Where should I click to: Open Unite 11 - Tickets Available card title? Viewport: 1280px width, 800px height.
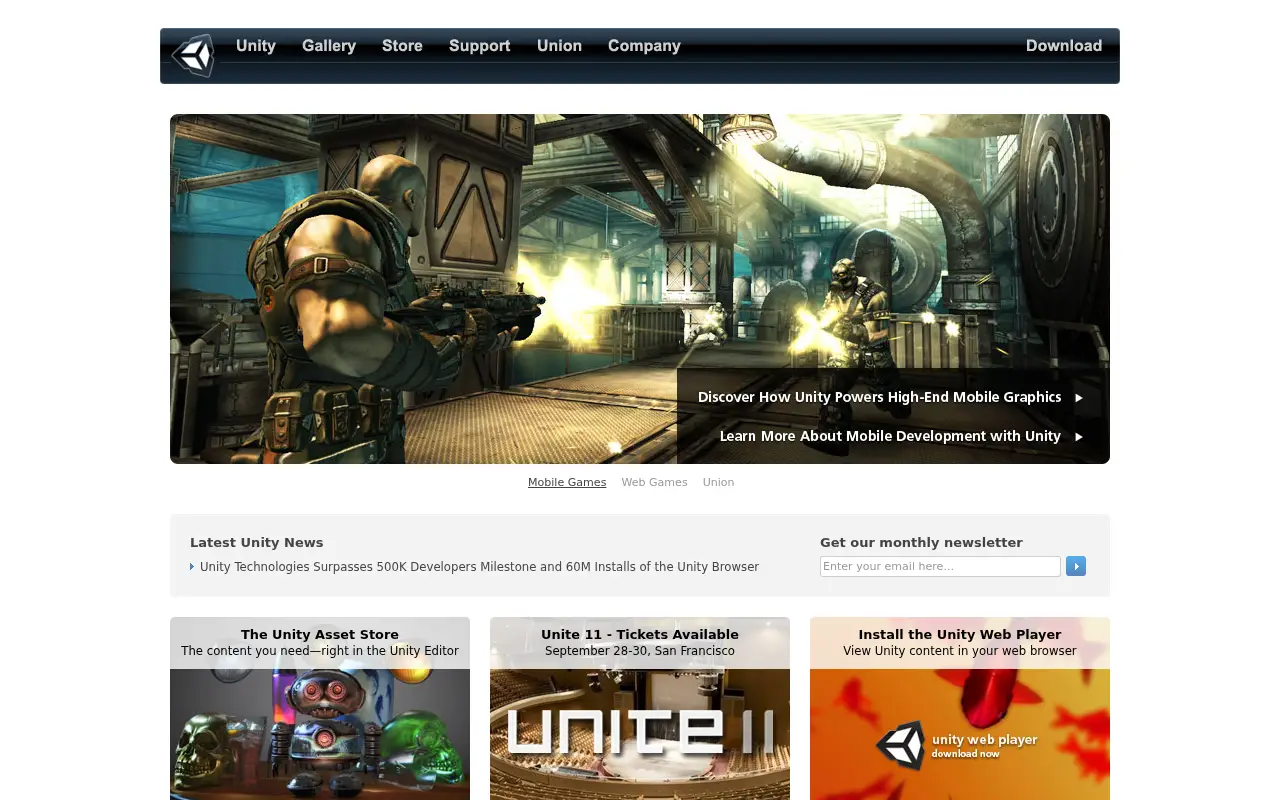tap(640, 634)
